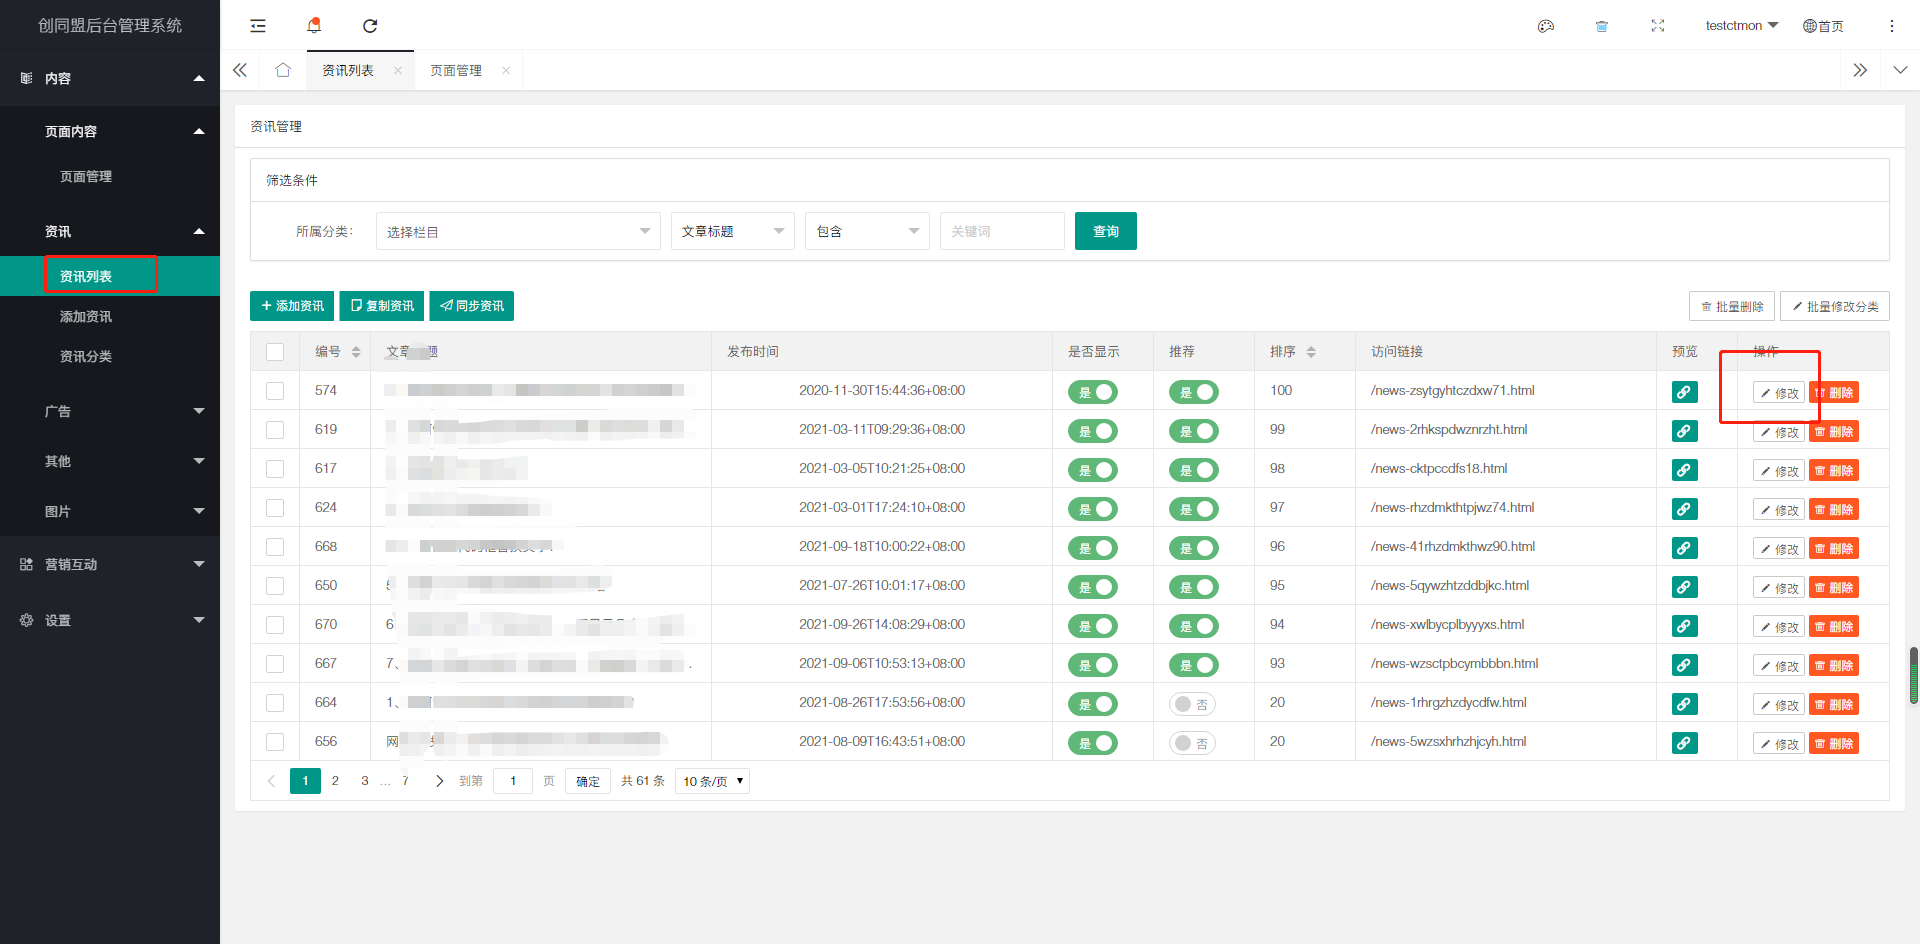Open preview link icon for row 619
1920x944 pixels.
pyautogui.click(x=1685, y=431)
